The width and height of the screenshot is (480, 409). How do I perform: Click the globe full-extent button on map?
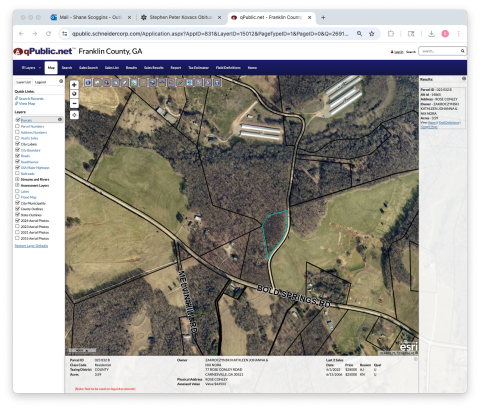(x=74, y=94)
